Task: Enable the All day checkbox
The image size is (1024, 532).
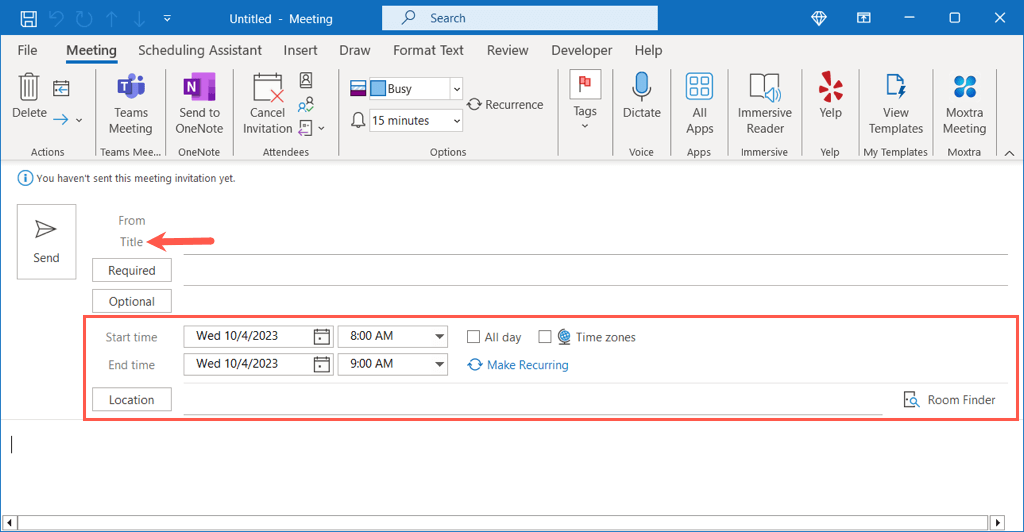Action: [474, 337]
